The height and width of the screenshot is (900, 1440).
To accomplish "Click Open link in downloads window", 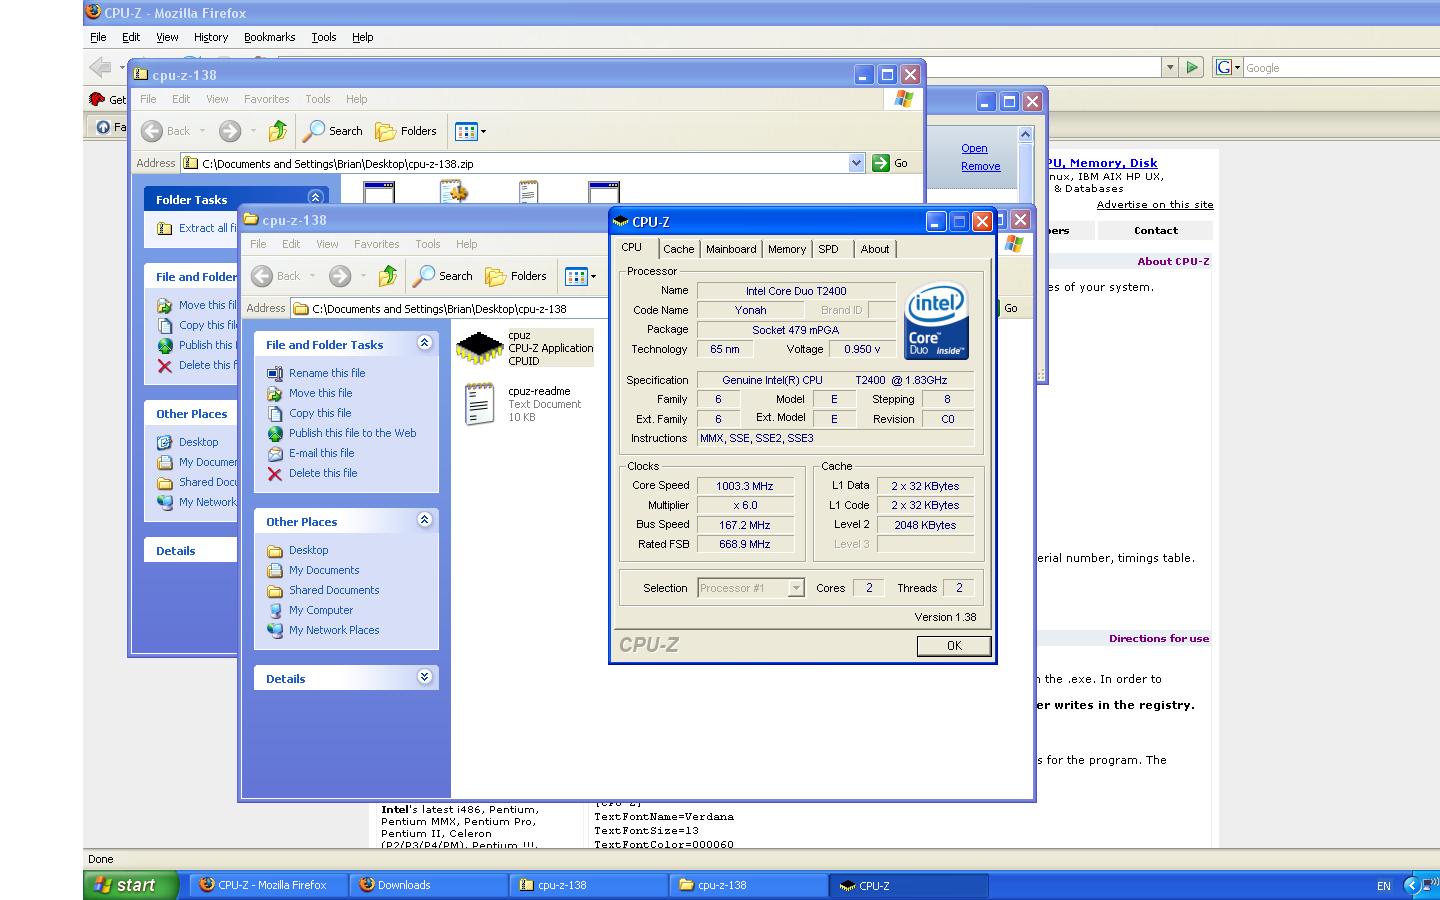I will [x=974, y=148].
